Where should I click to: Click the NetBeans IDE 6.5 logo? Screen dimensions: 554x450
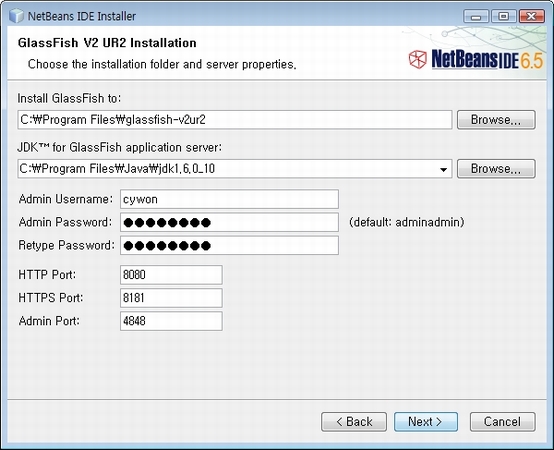476,59
